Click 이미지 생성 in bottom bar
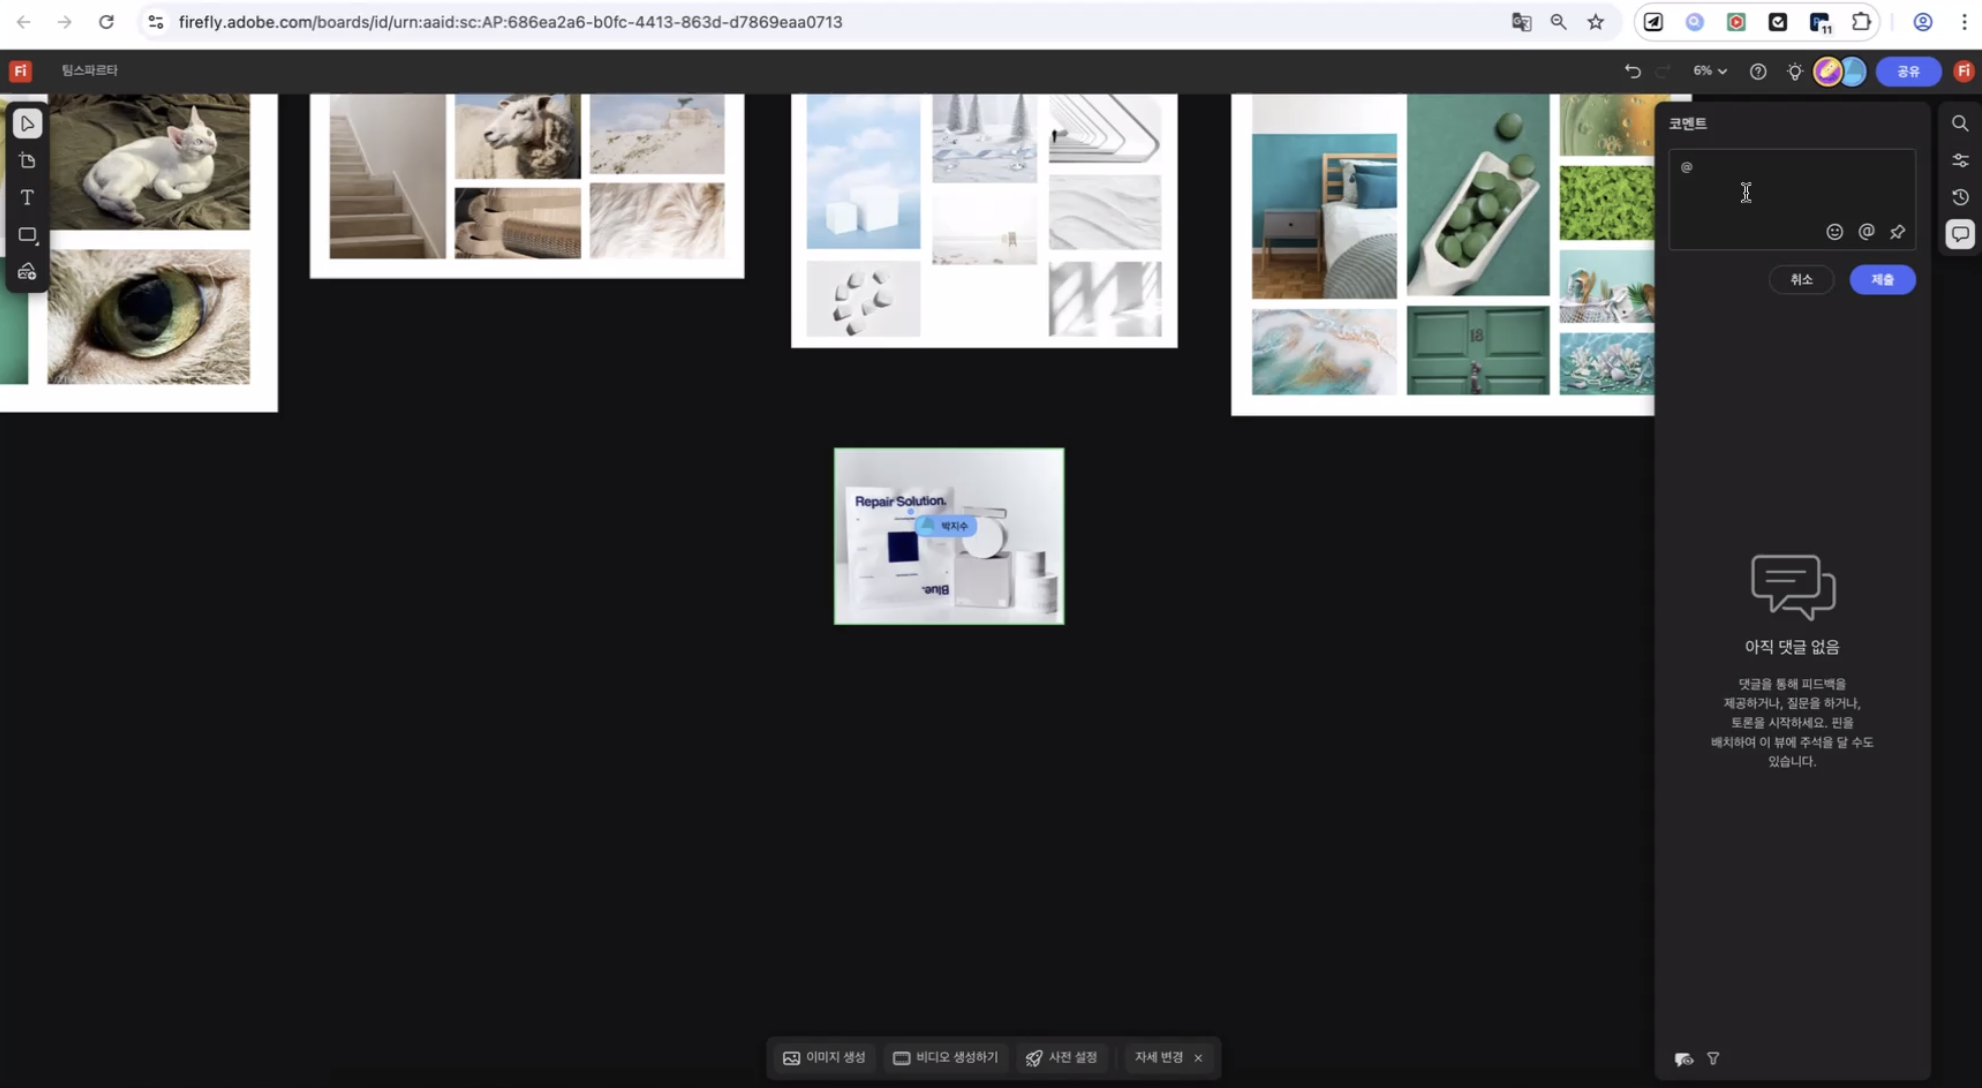The width and height of the screenshot is (1982, 1088). point(824,1058)
